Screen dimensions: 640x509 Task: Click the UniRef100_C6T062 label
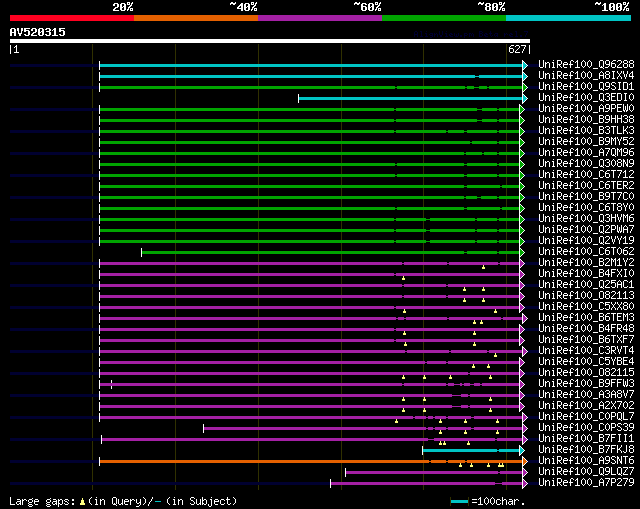tap(586, 252)
